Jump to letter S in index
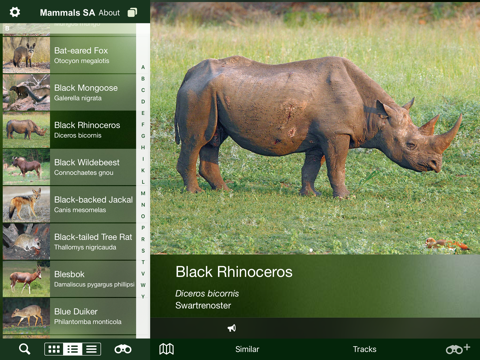This screenshot has width=480, height=360. coord(143,251)
